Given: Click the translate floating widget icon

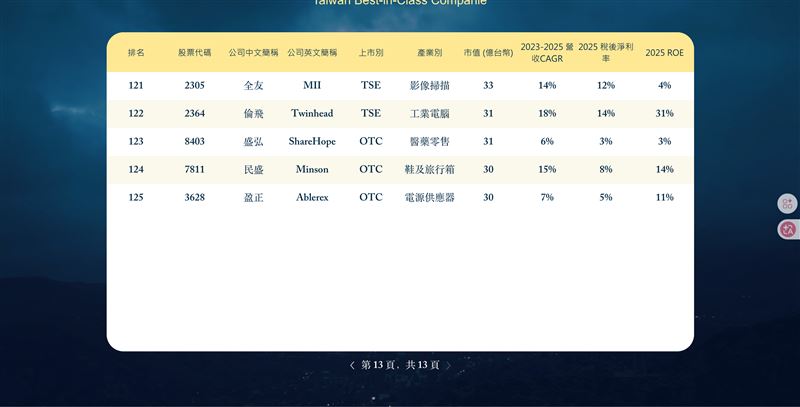Looking at the screenshot, I should (787, 229).
